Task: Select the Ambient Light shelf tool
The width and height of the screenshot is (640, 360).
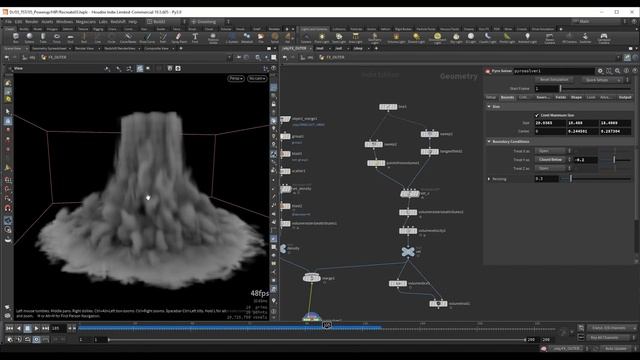Action: (527, 38)
